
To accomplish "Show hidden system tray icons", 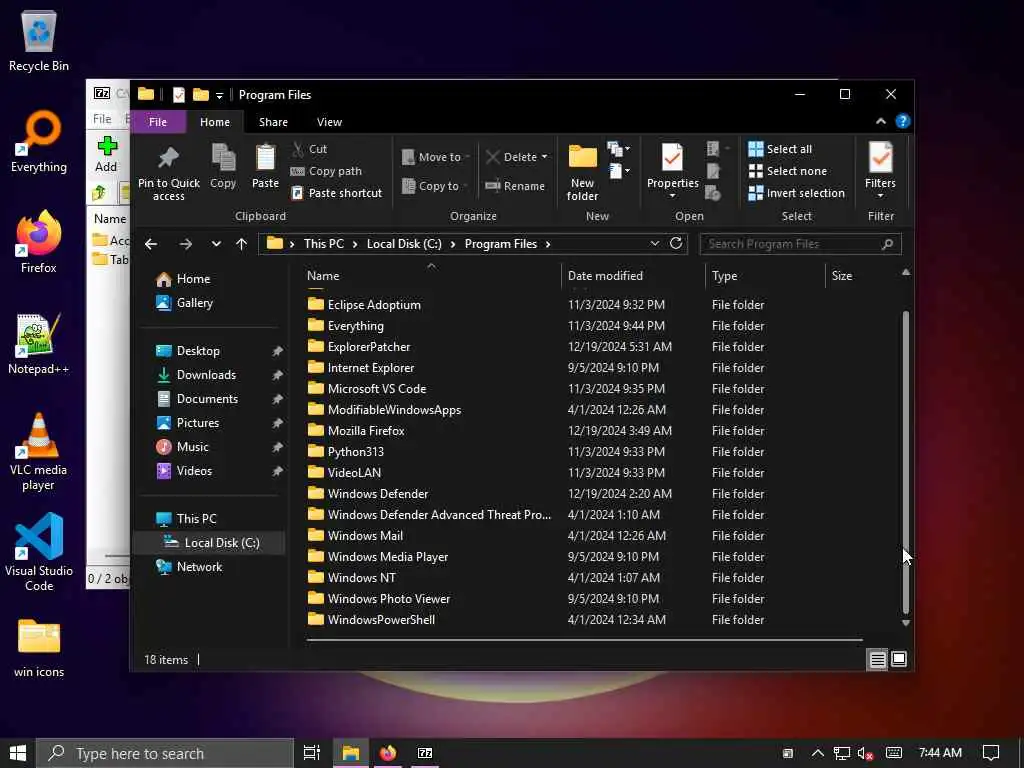I will click(x=817, y=753).
